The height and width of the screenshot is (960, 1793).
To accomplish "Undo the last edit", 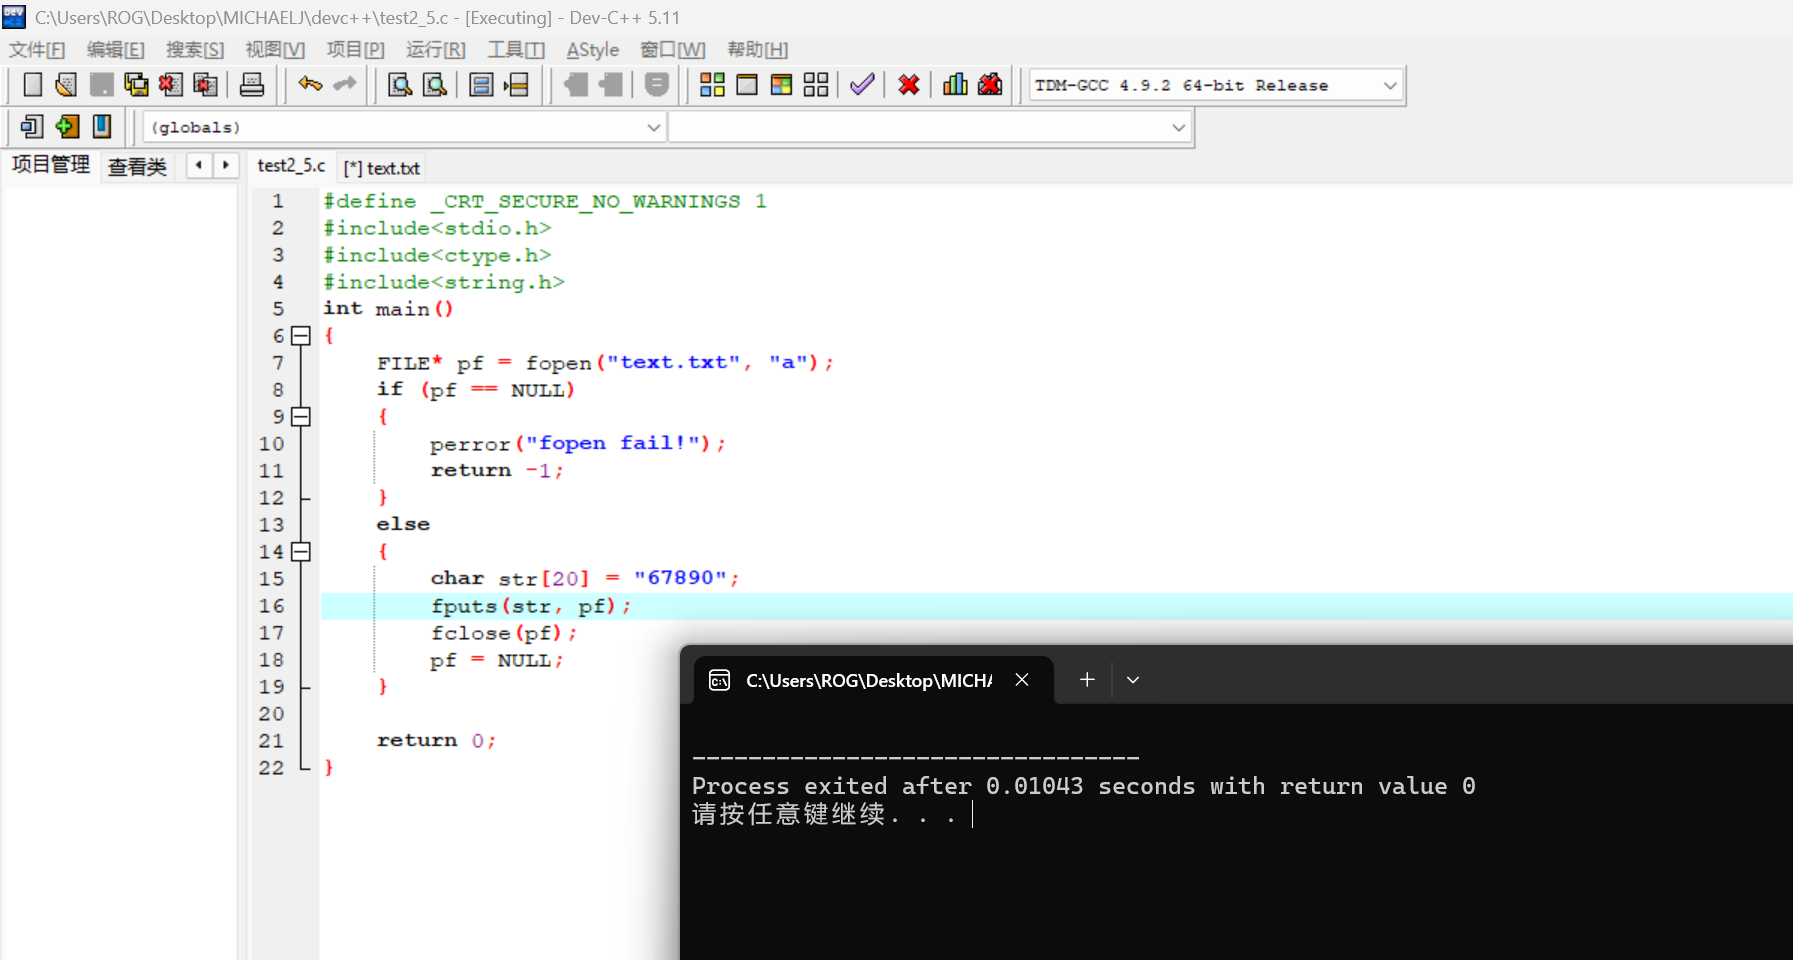I will pyautogui.click(x=310, y=85).
